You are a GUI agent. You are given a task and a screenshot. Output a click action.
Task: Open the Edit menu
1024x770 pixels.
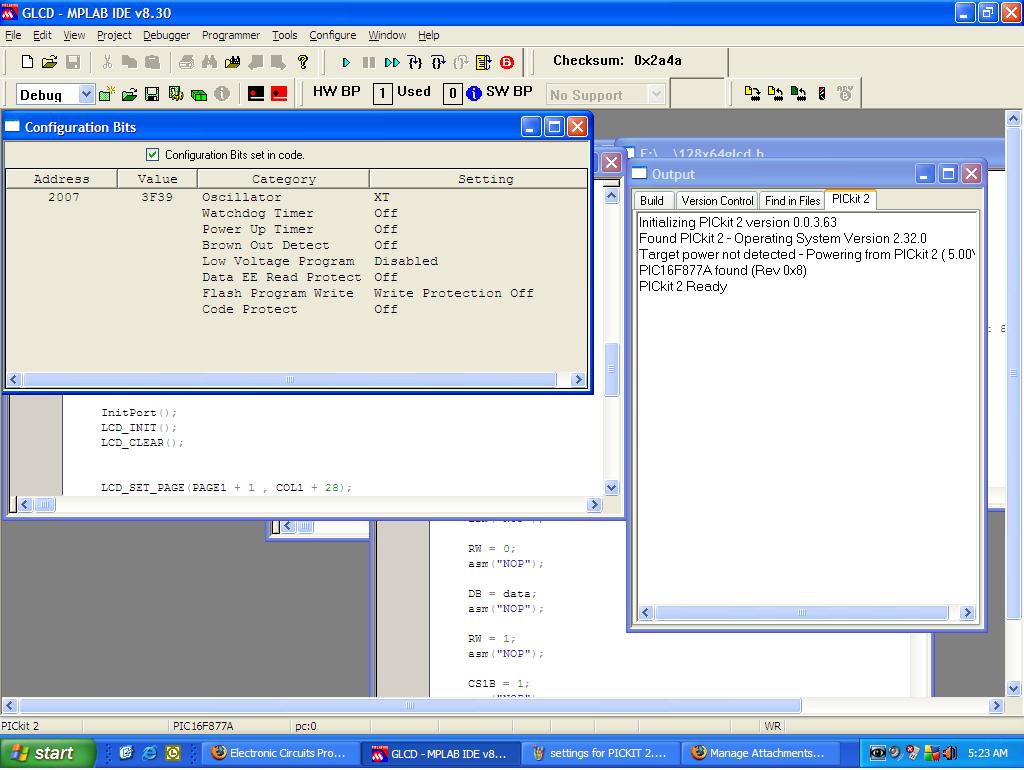(42, 35)
